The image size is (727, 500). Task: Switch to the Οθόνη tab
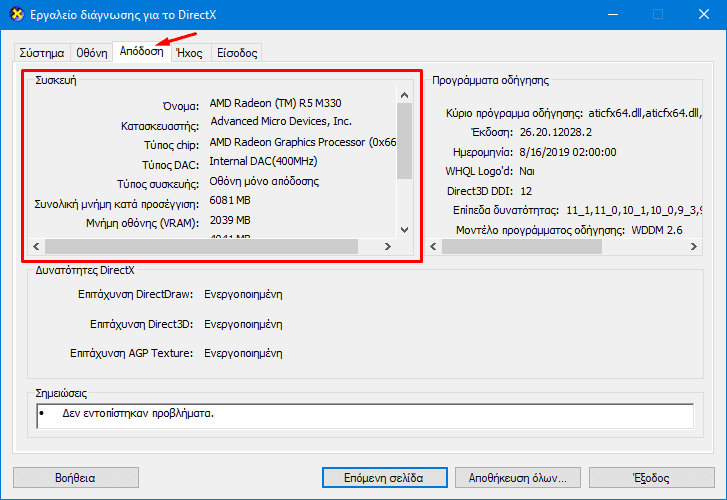click(92, 53)
